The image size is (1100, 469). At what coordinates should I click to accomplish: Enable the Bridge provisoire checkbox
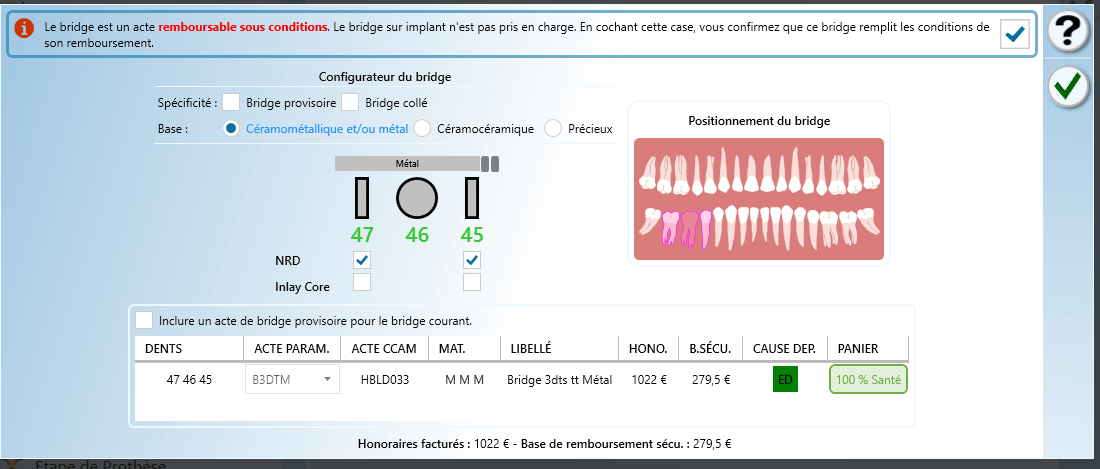[x=231, y=102]
